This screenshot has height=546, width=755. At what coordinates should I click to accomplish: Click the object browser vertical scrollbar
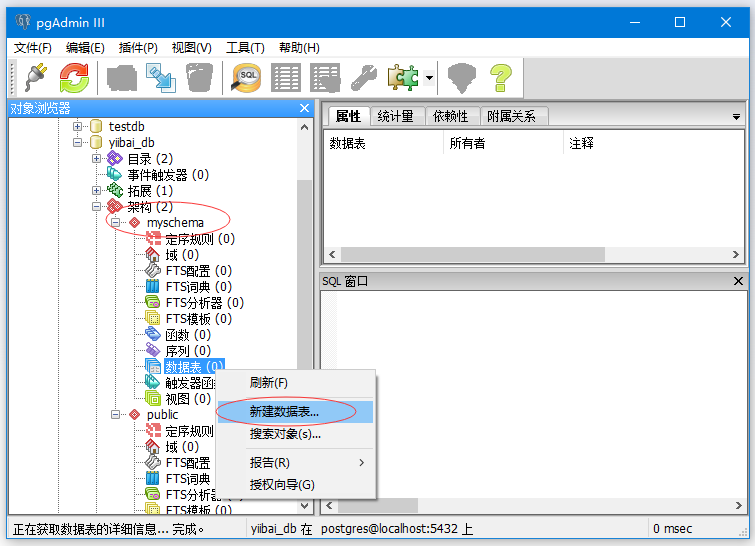point(305,300)
